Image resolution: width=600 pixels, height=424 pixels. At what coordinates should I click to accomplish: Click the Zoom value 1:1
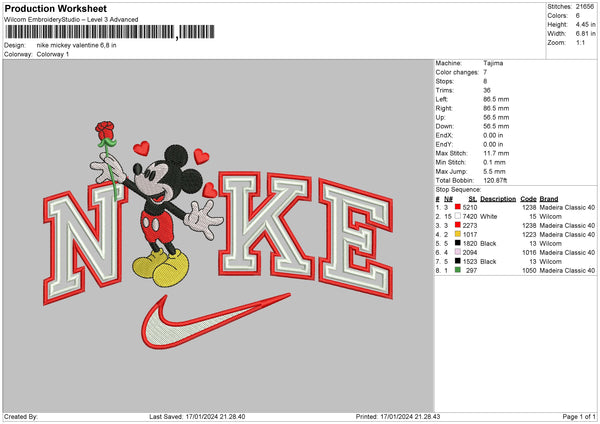[580, 42]
